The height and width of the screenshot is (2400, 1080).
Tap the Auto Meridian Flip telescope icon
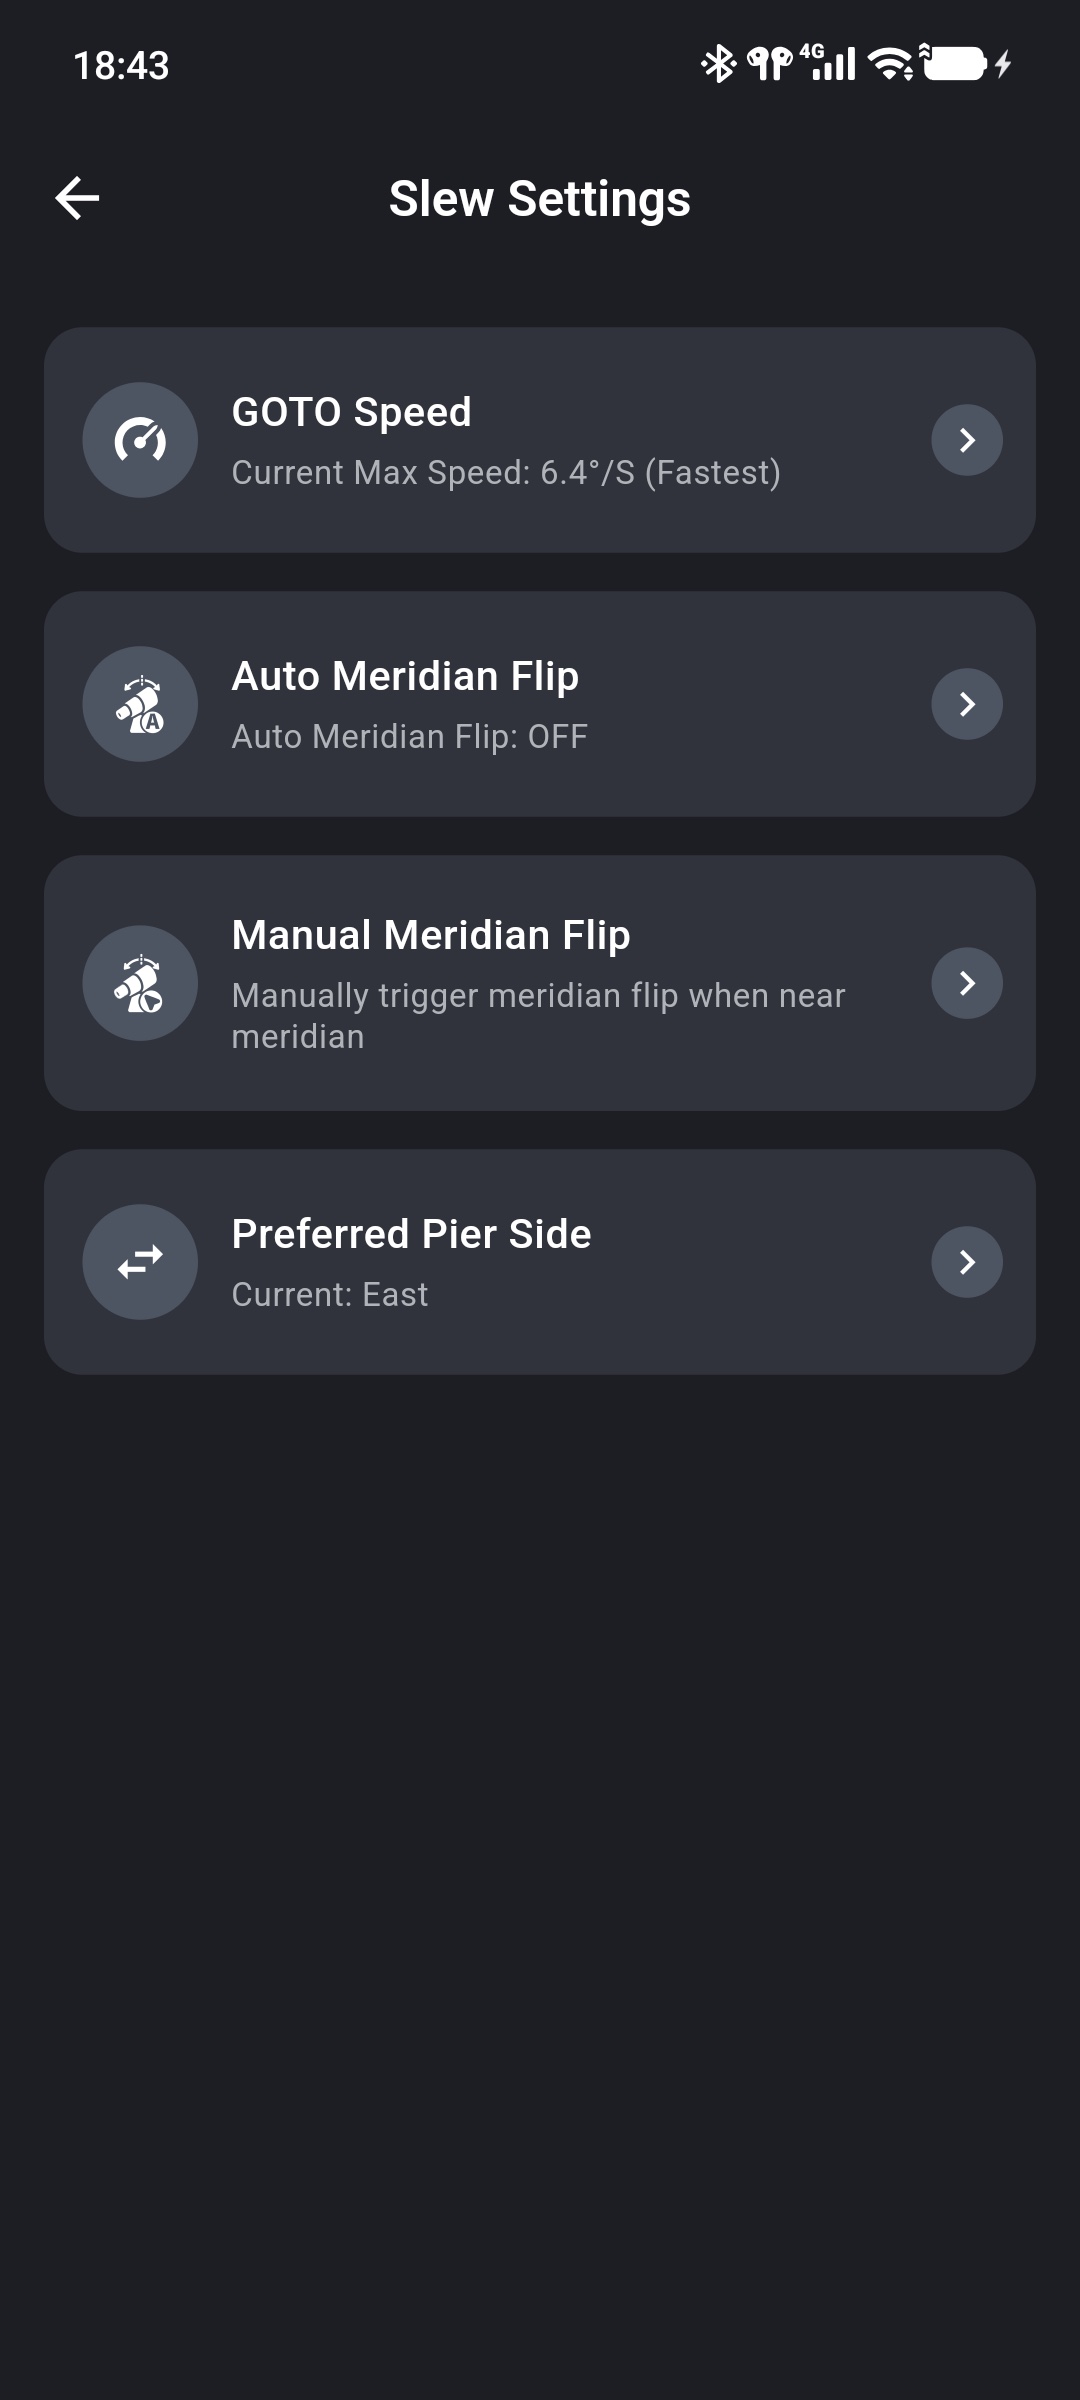140,704
